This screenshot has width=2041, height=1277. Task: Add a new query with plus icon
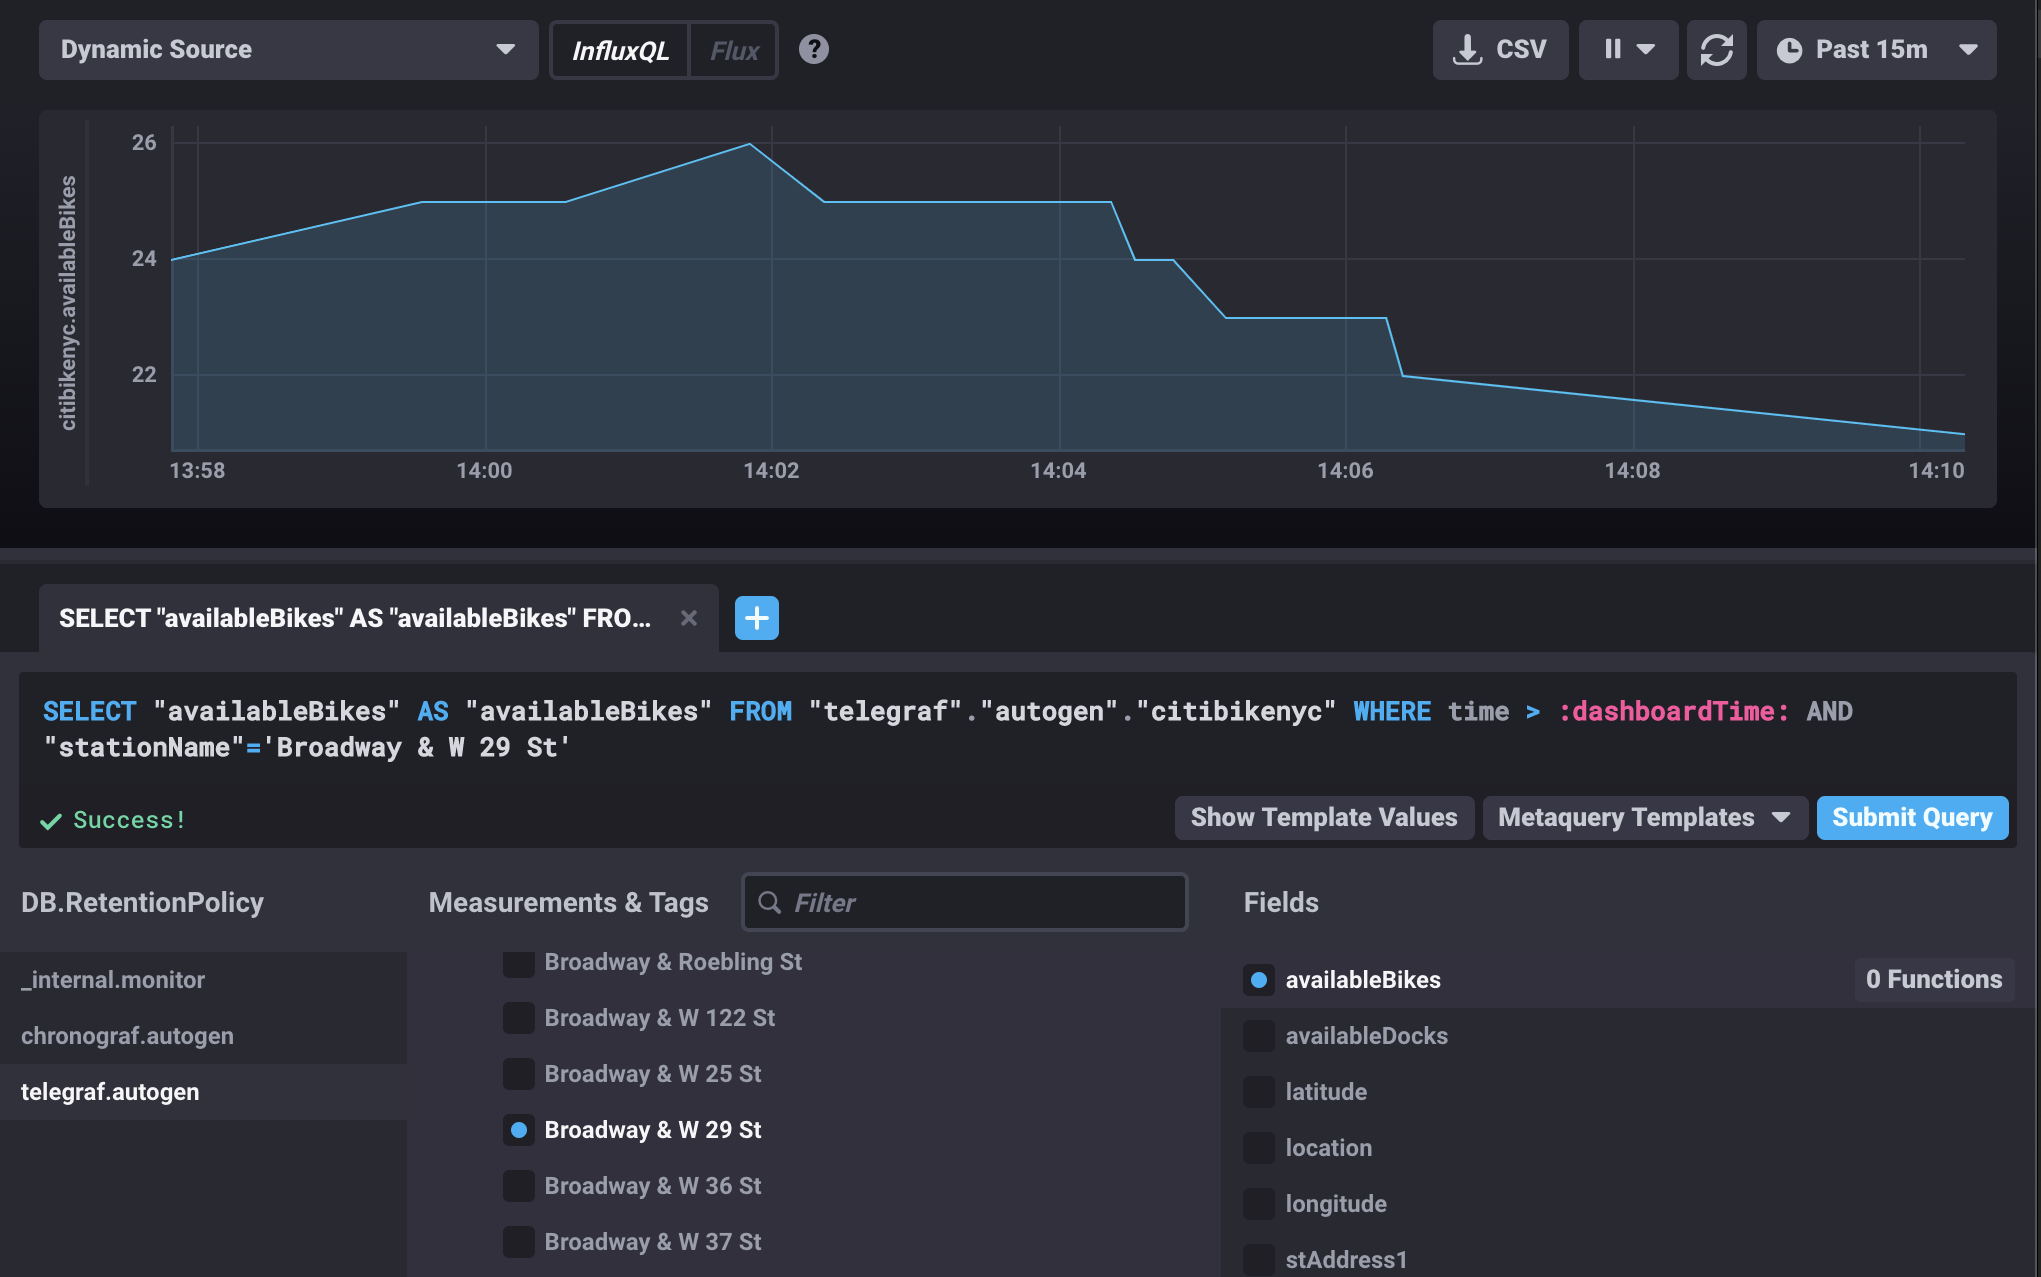point(756,618)
